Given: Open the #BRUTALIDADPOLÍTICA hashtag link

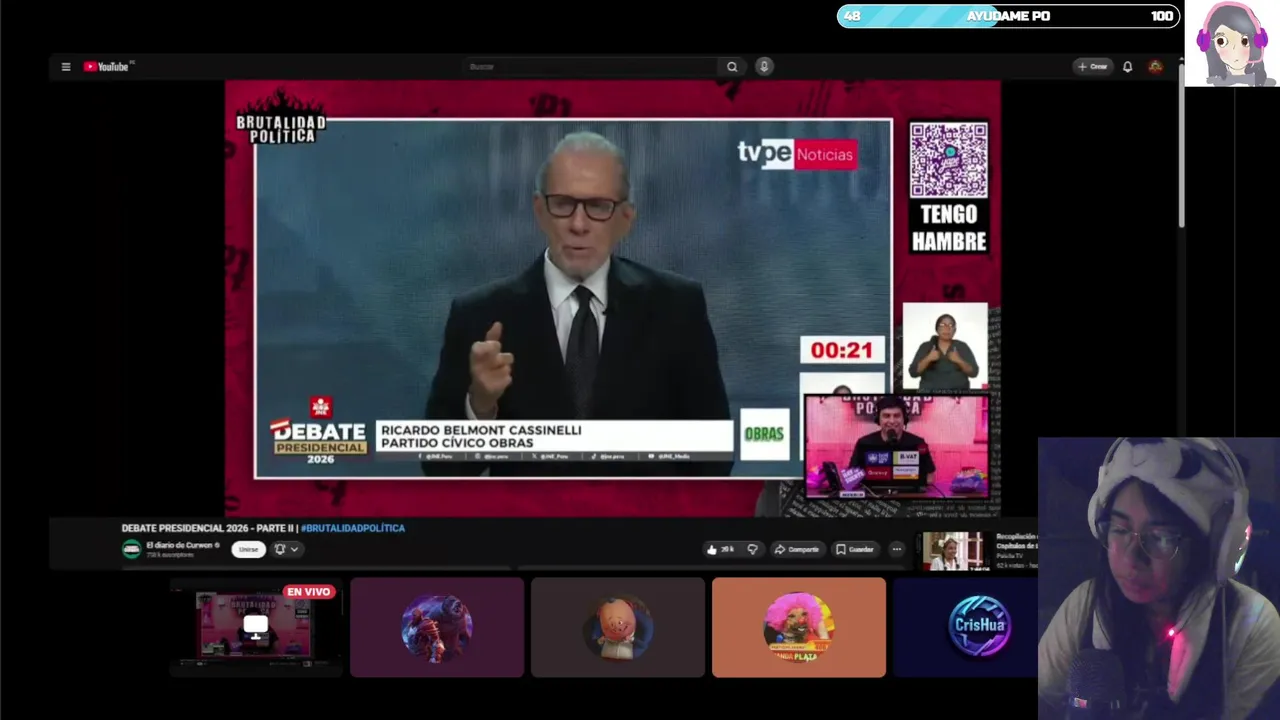Looking at the screenshot, I should [x=353, y=528].
